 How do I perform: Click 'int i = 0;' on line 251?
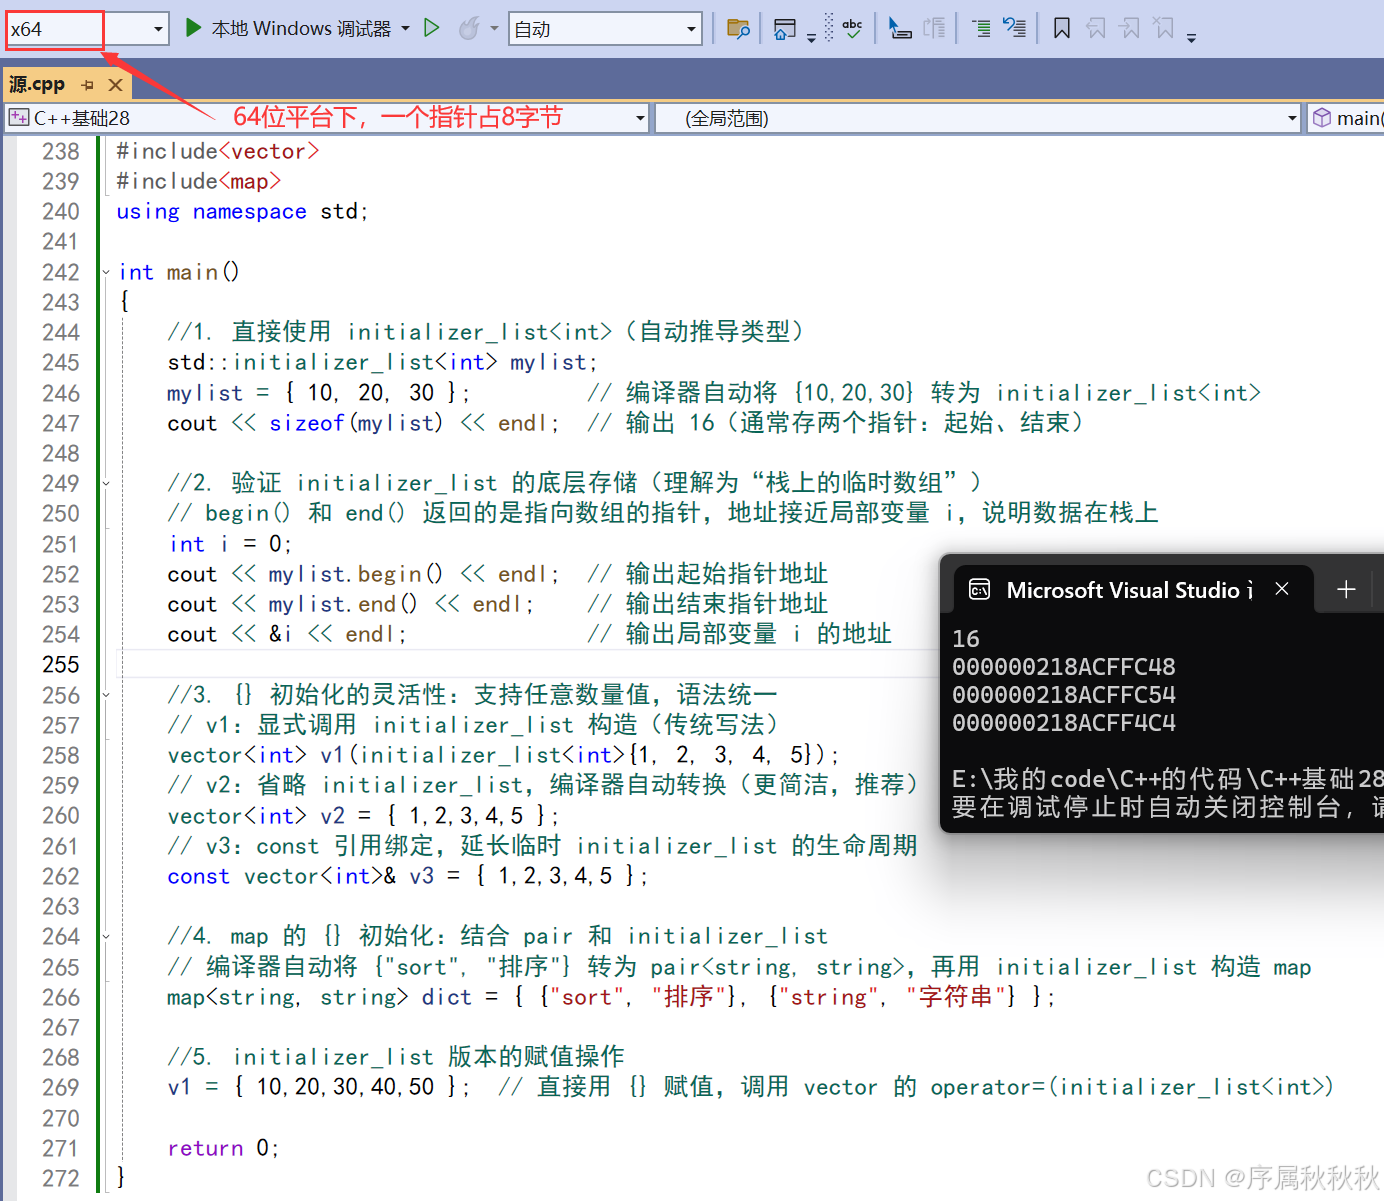[230, 544]
